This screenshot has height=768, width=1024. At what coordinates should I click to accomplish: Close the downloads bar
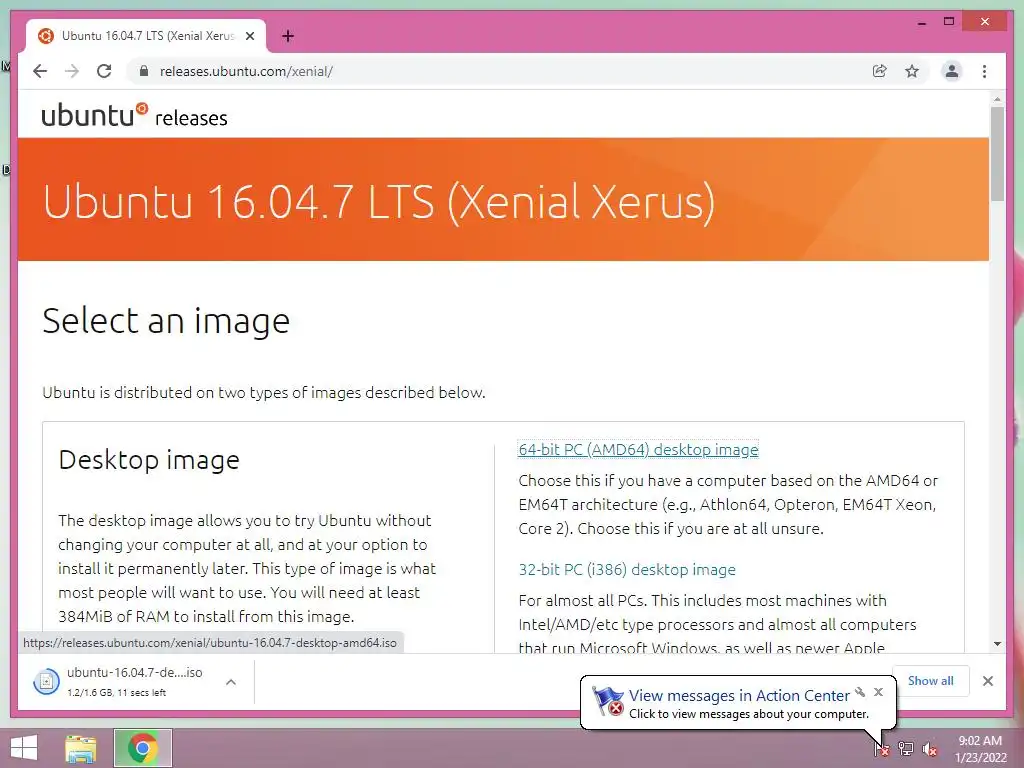[988, 681]
